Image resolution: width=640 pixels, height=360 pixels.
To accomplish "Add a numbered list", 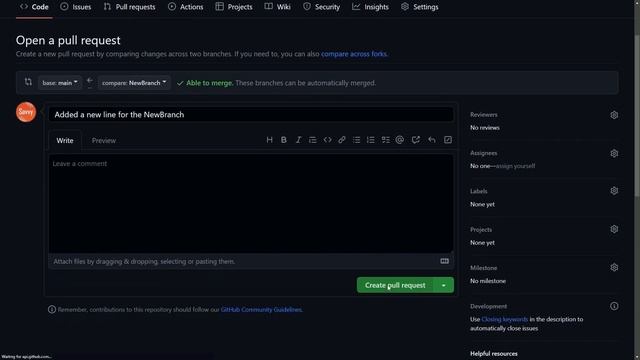I will (371, 140).
